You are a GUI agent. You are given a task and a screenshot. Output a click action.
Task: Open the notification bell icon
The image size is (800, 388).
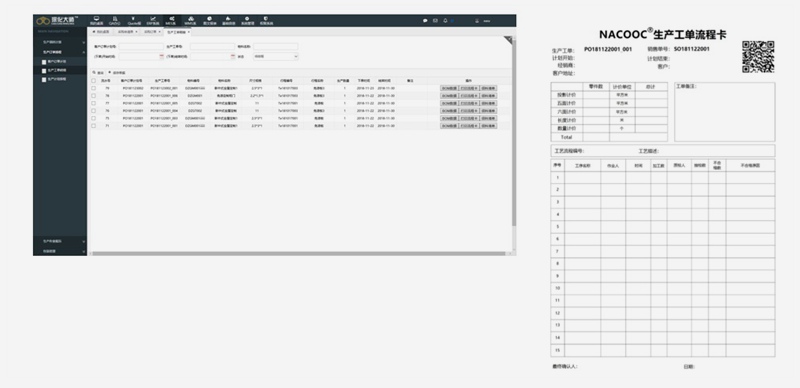point(445,21)
